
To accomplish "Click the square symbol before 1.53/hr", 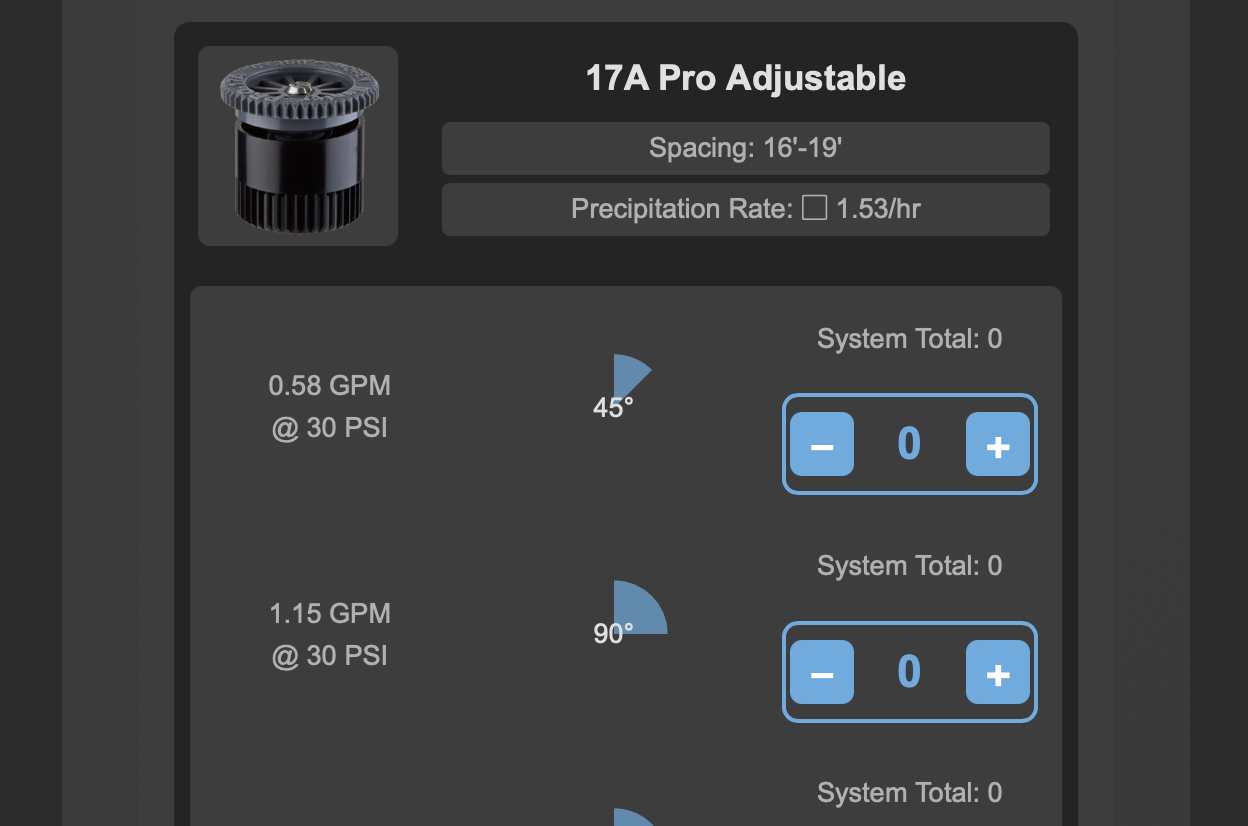I will click(x=815, y=209).
